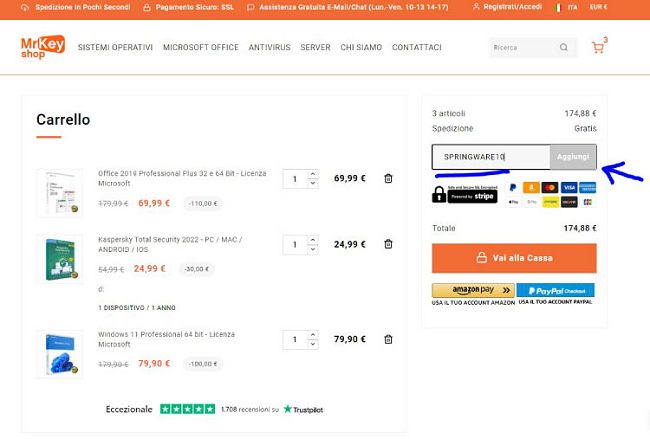Viewport: 650px width, 439px height.
Task: Go to CONTATTACI page
Action: [x=417, y=47]
